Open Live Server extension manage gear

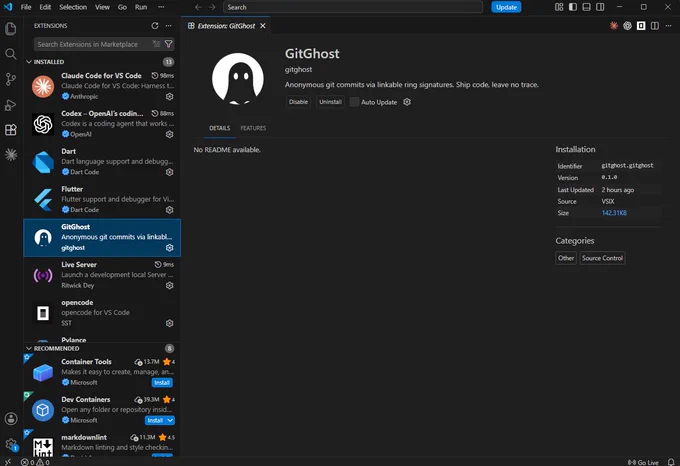tap(170, 286)
